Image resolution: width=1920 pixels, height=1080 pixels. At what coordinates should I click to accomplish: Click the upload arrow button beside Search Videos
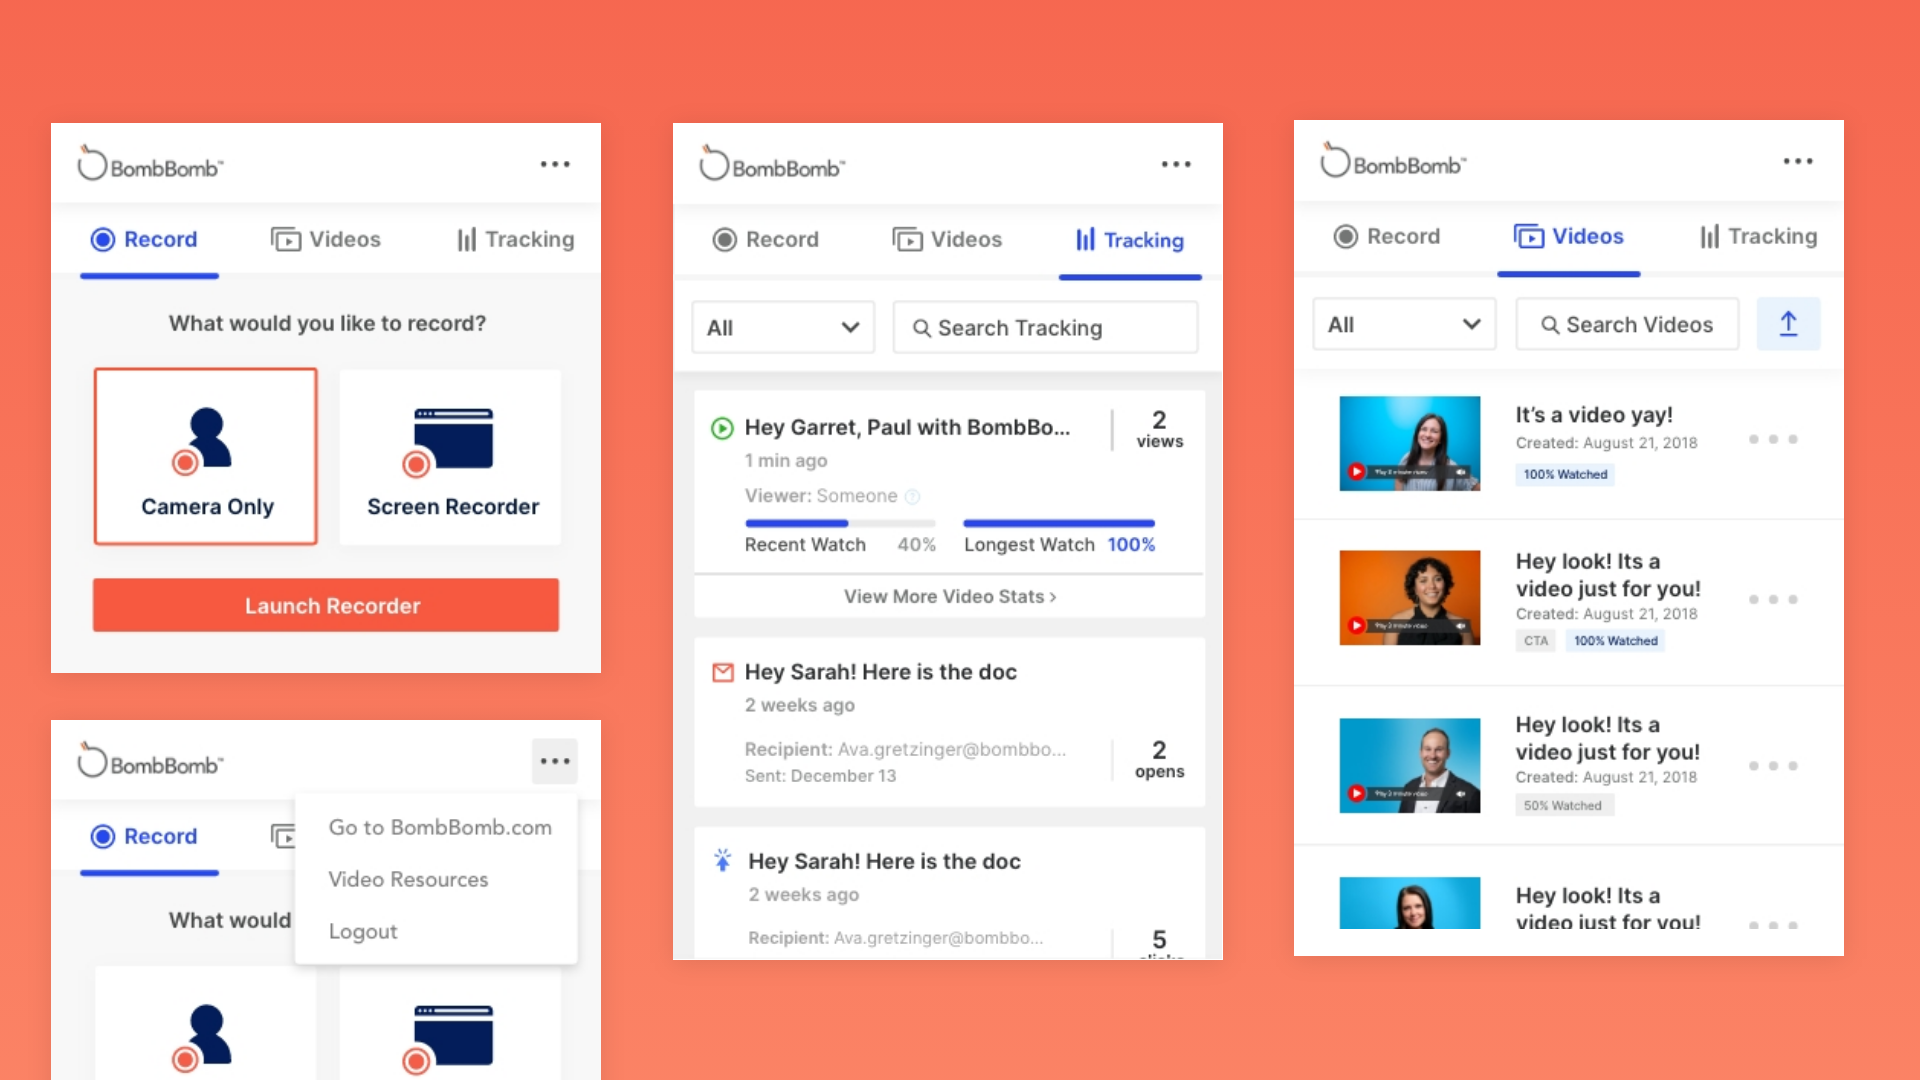tap(1788, 324)
